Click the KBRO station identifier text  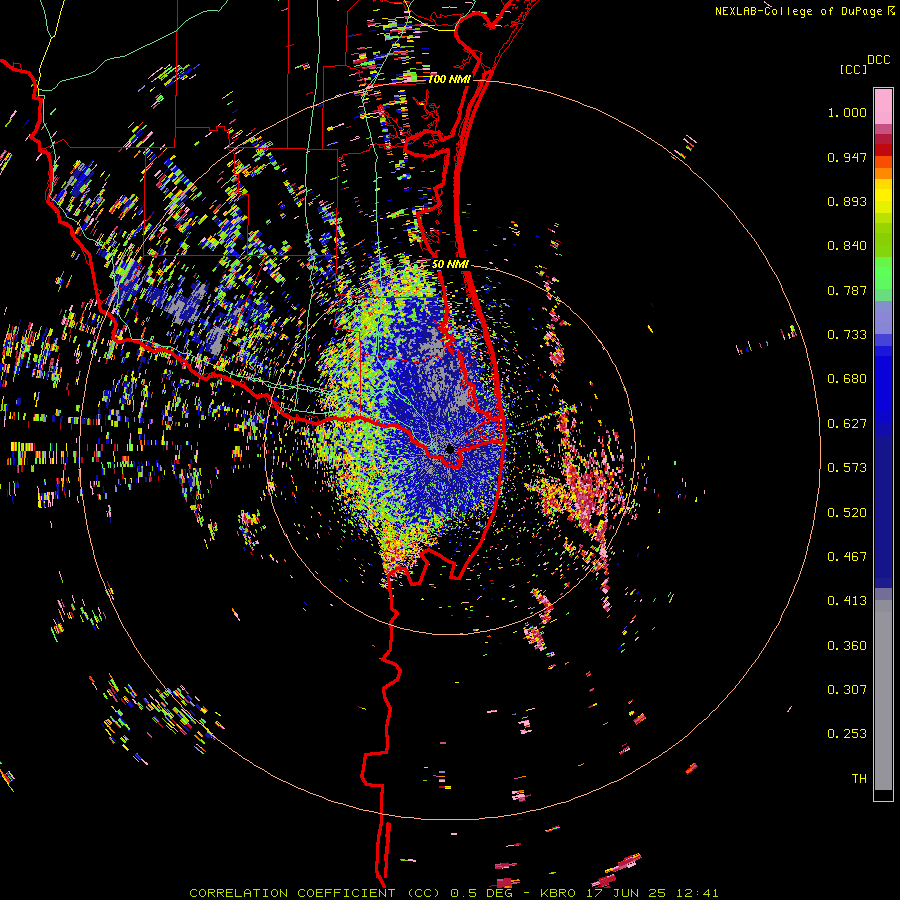[557, 893]
